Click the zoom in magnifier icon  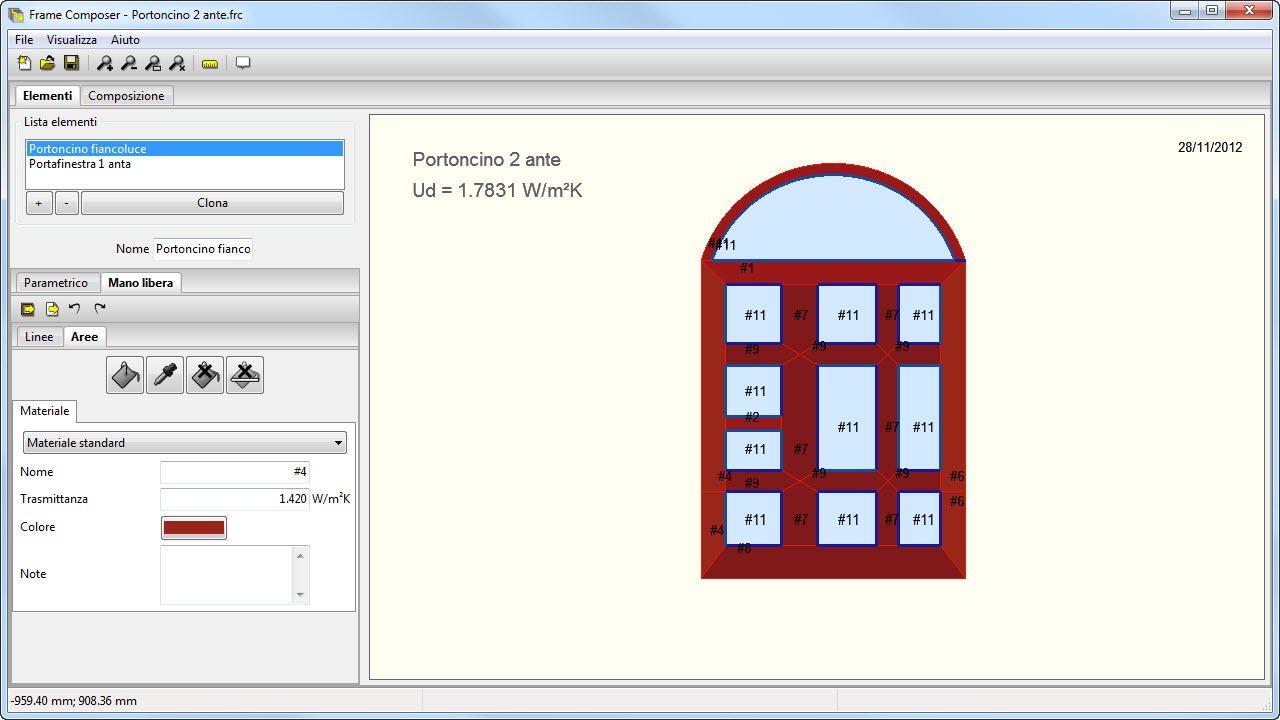coord(105,64)
